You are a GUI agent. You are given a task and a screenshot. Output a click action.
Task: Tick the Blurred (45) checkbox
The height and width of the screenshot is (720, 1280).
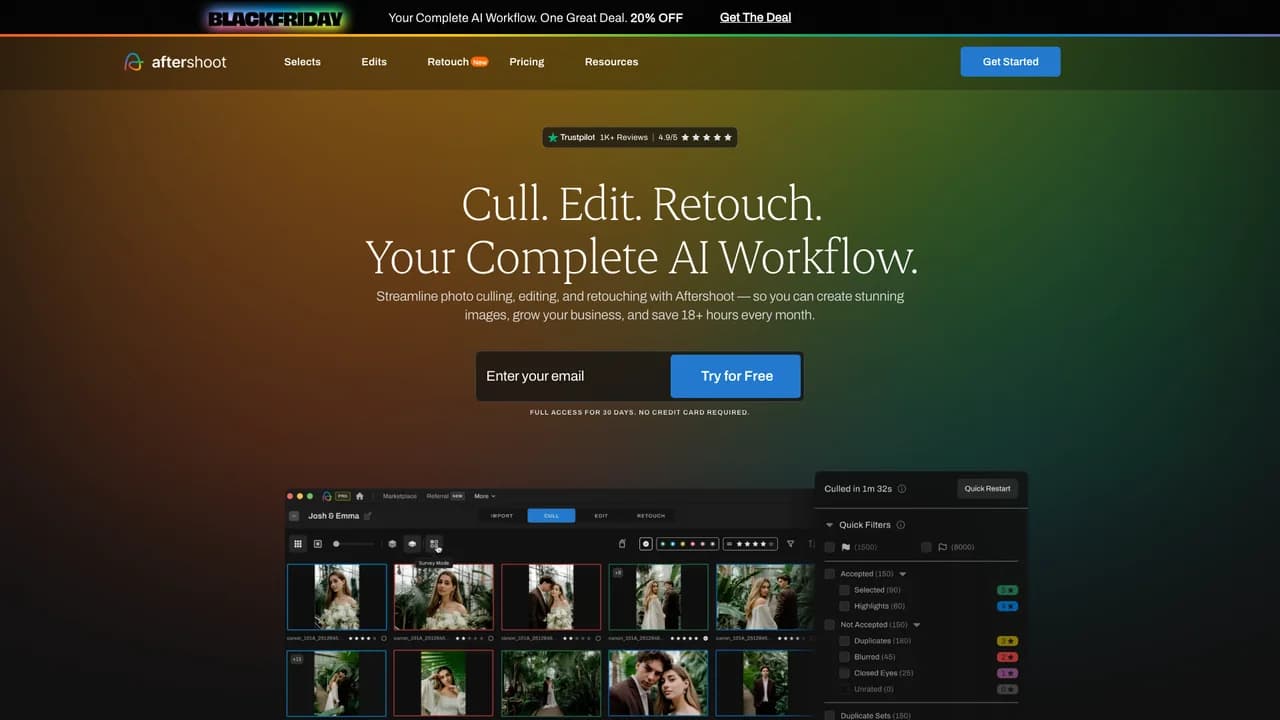(x=845, y=657)
